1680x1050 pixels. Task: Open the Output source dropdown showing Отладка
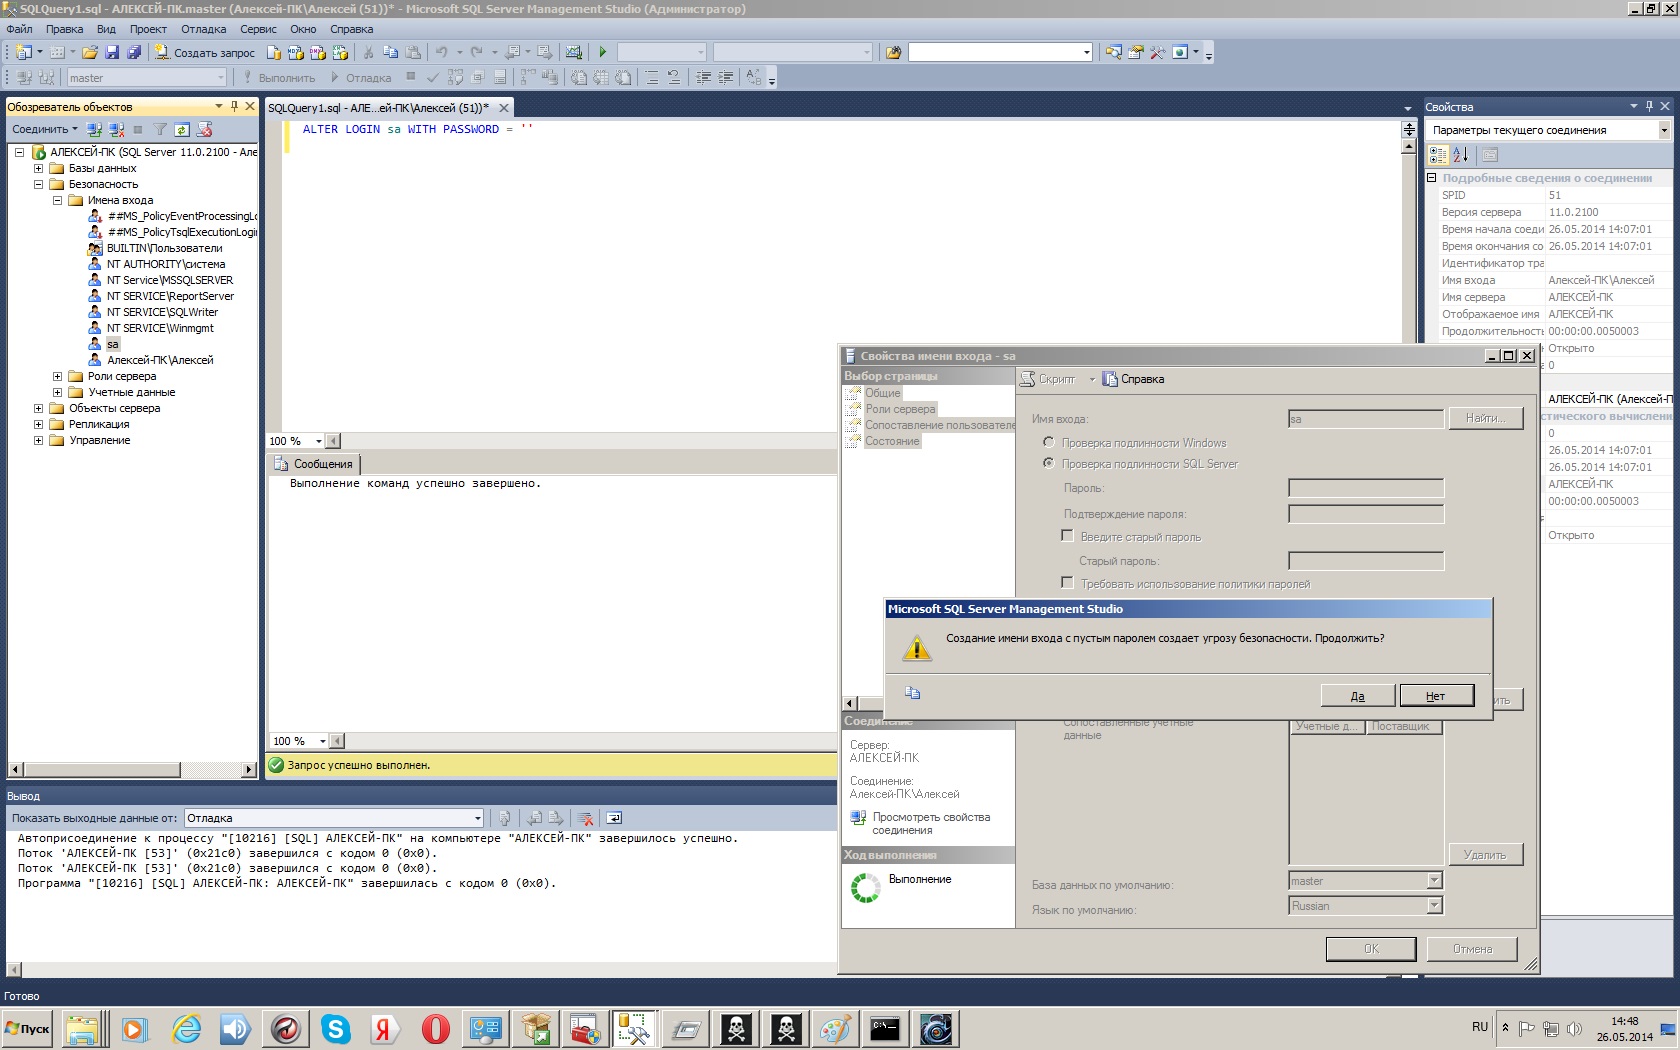coord(477,818)
